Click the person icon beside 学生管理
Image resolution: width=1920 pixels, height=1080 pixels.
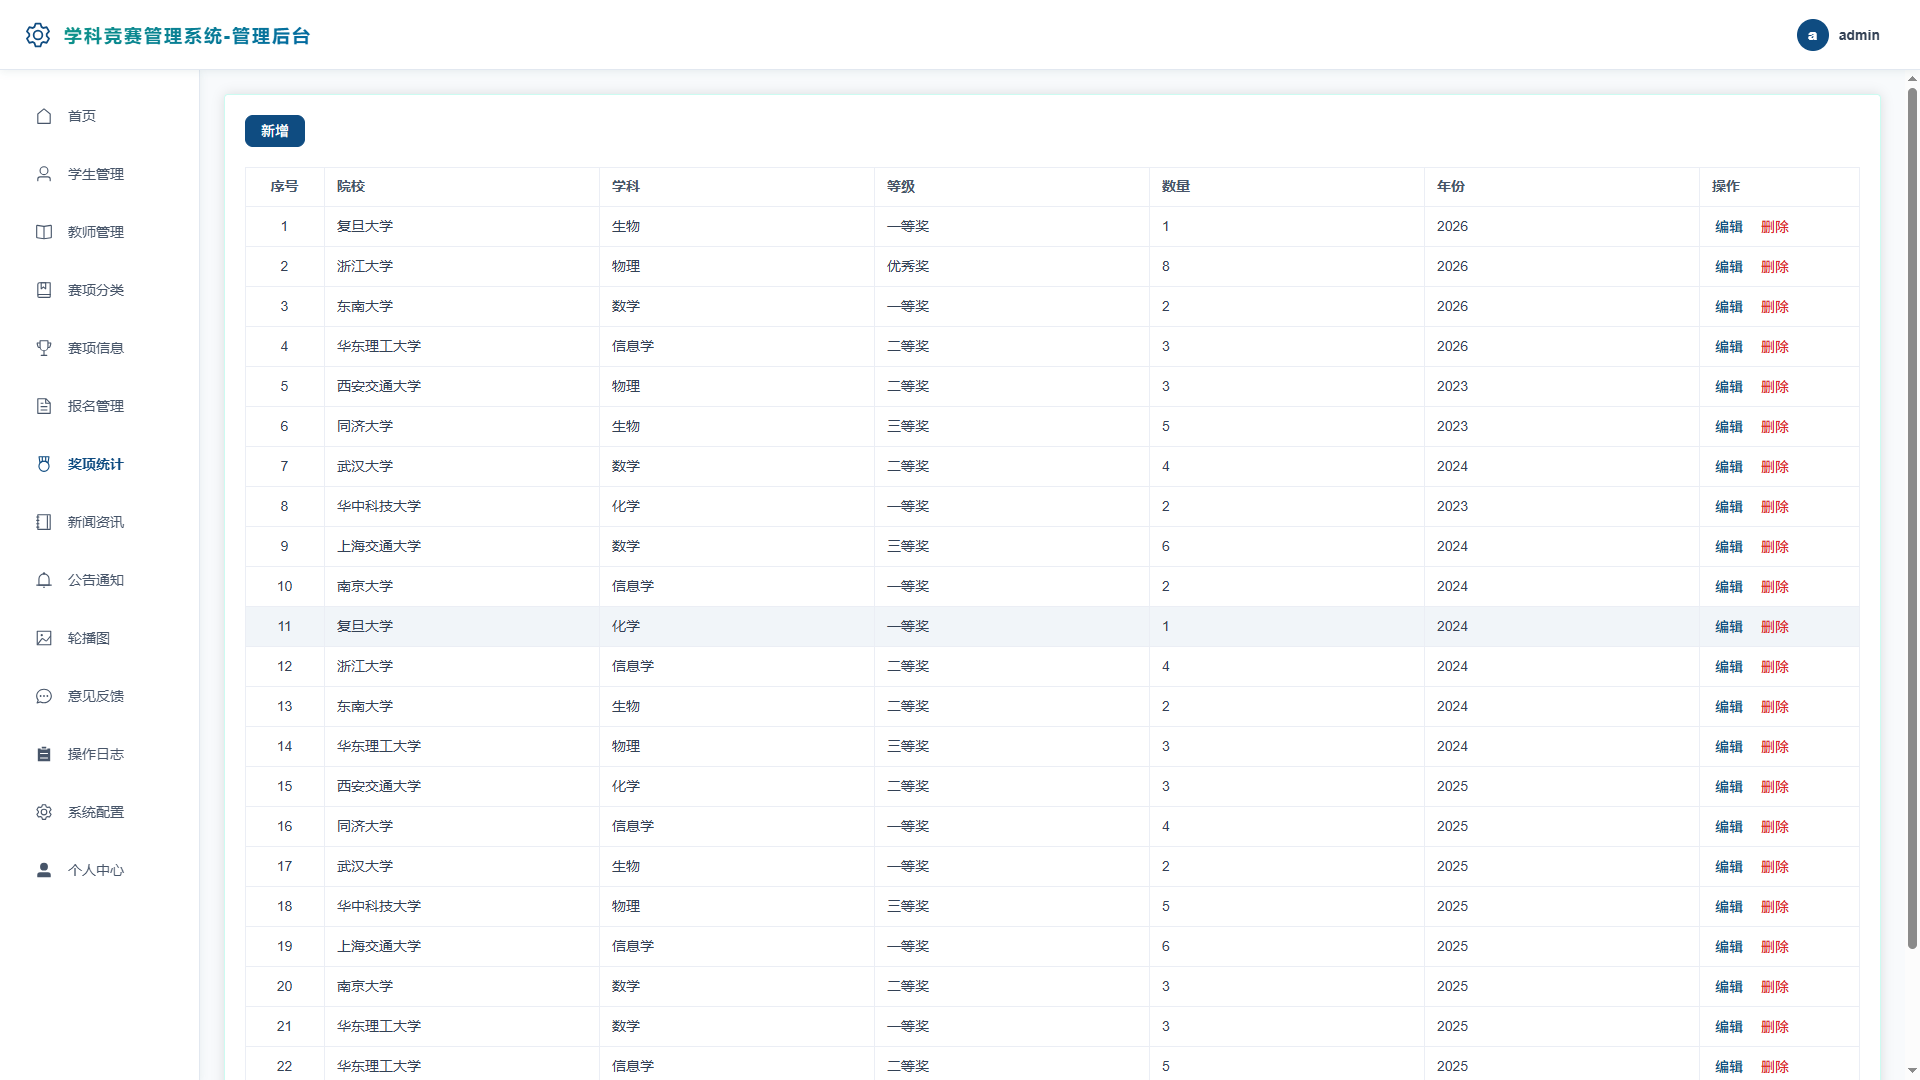point(44,174)
